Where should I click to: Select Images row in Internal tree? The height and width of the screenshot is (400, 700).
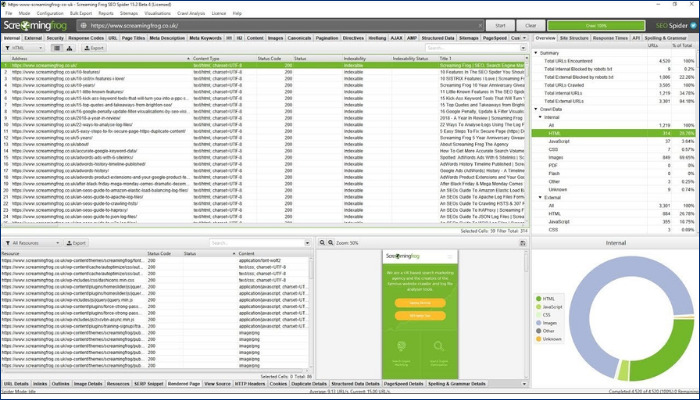coord(614,157)
